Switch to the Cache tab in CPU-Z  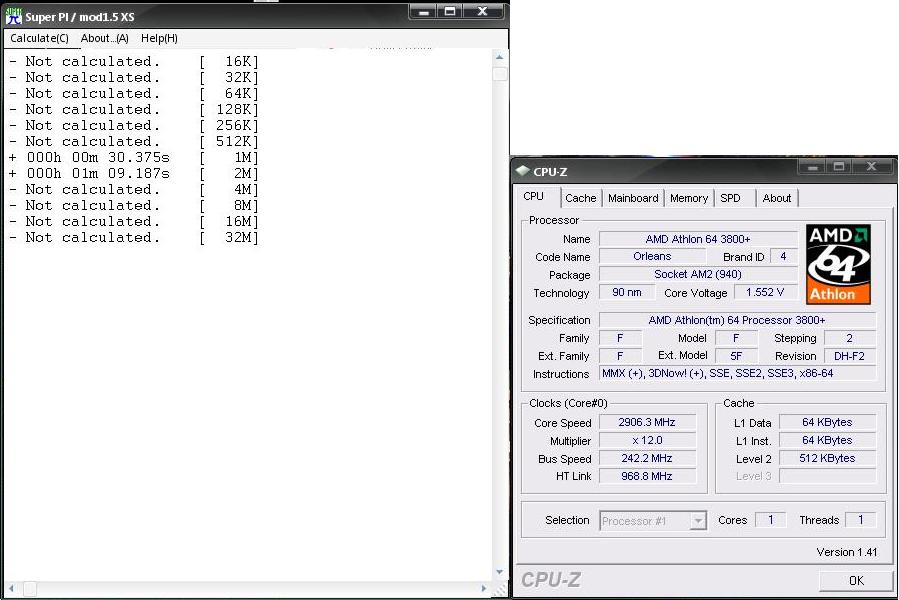tap(580, 198)
